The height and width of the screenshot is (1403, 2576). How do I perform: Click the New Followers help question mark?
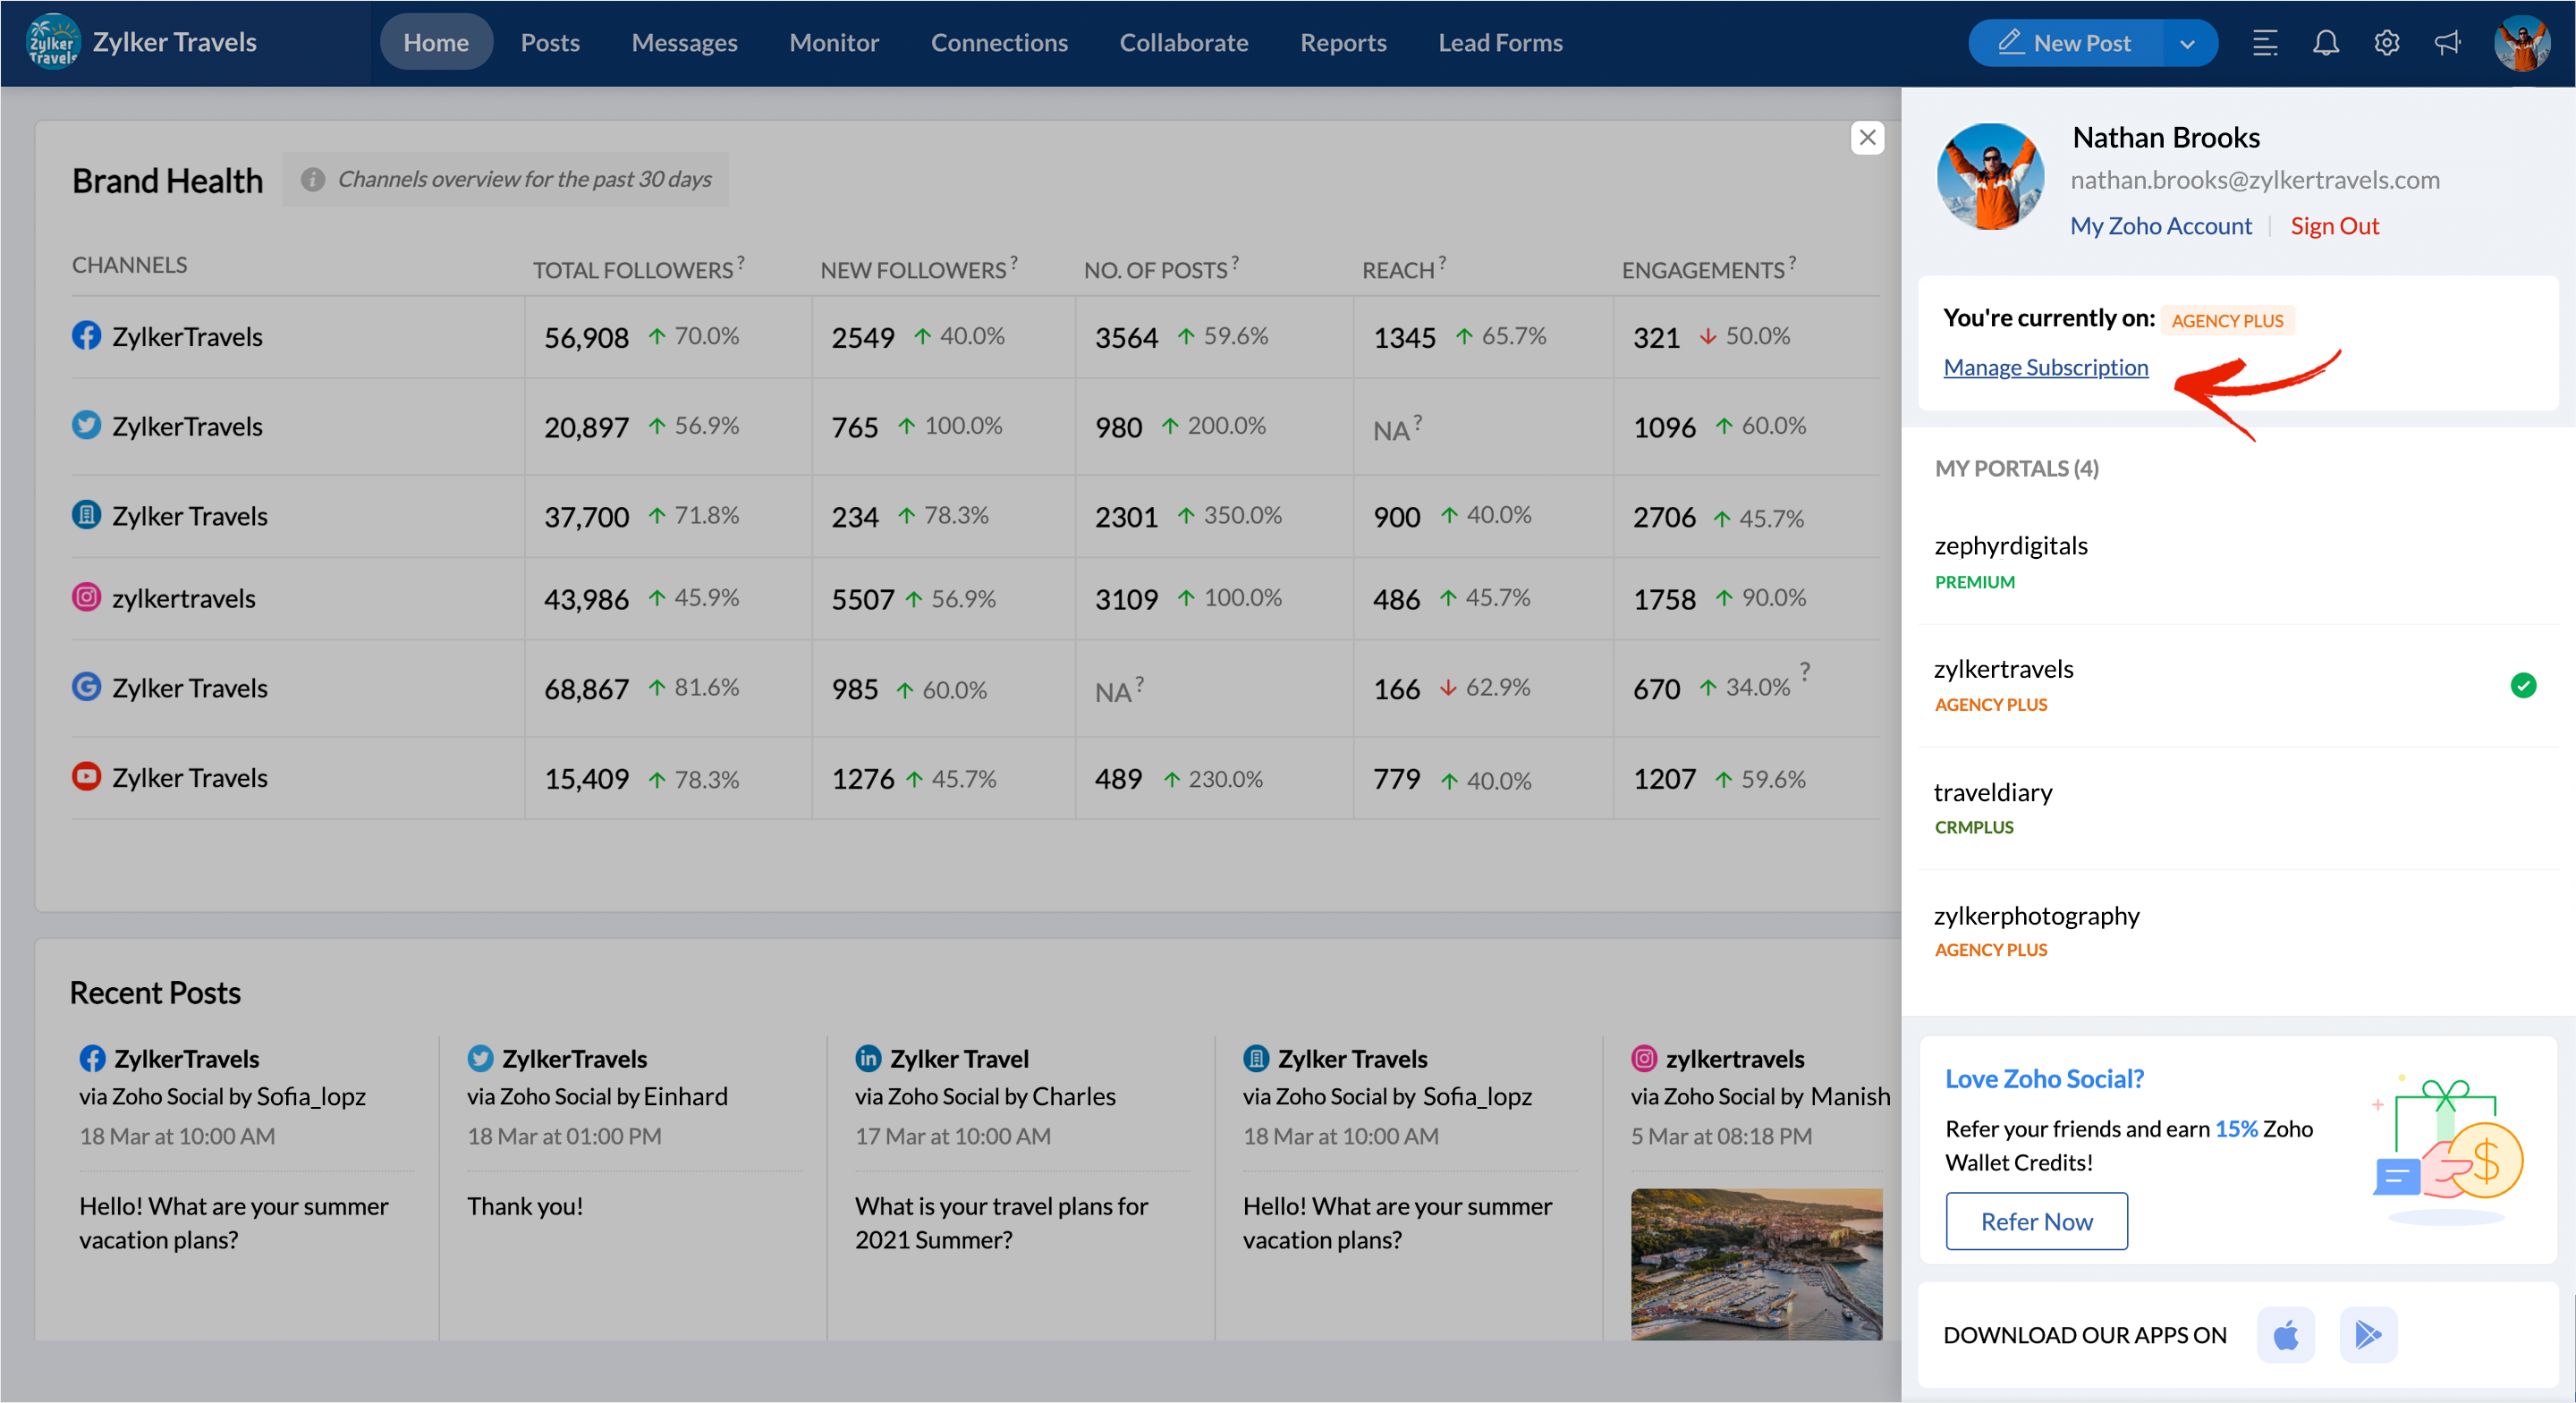[x=1013, y=262]
